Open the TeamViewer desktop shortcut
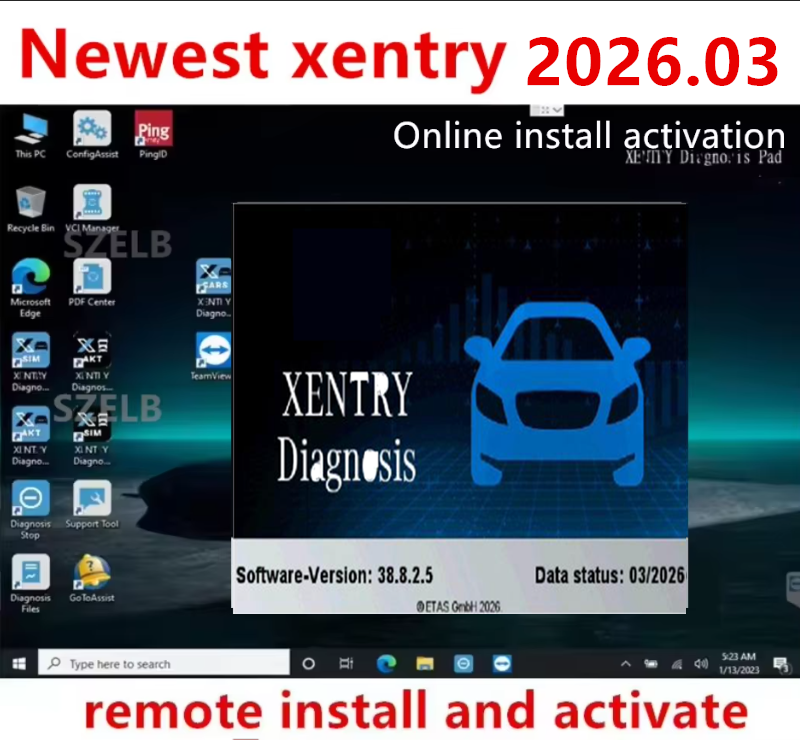This screenshot has width=800, height=740. pyautogui.click(x=212, y=357)
